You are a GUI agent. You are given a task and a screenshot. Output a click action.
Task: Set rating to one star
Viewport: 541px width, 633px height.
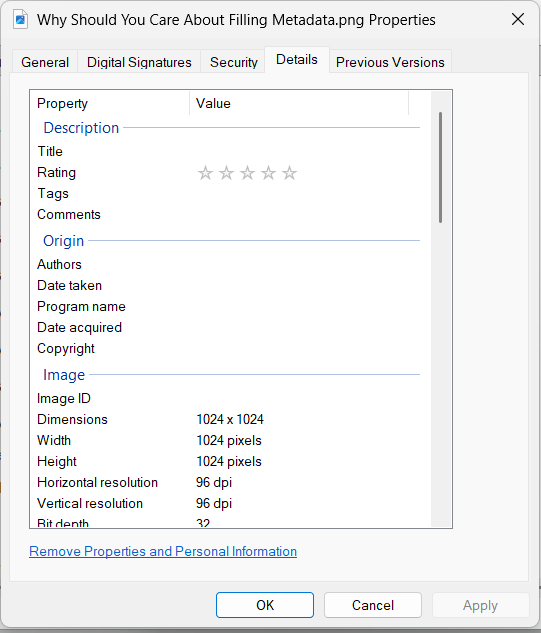205,173
